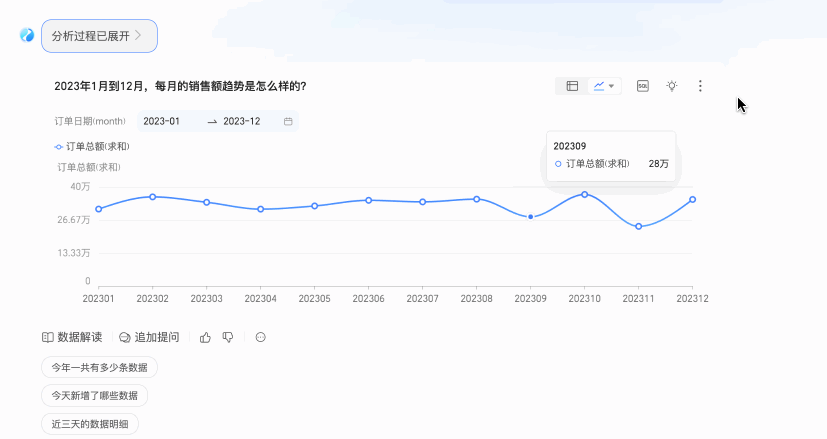Click the 202310 peak data point
The height and width of the screenshot is (439, 827).
click(584, 195)
